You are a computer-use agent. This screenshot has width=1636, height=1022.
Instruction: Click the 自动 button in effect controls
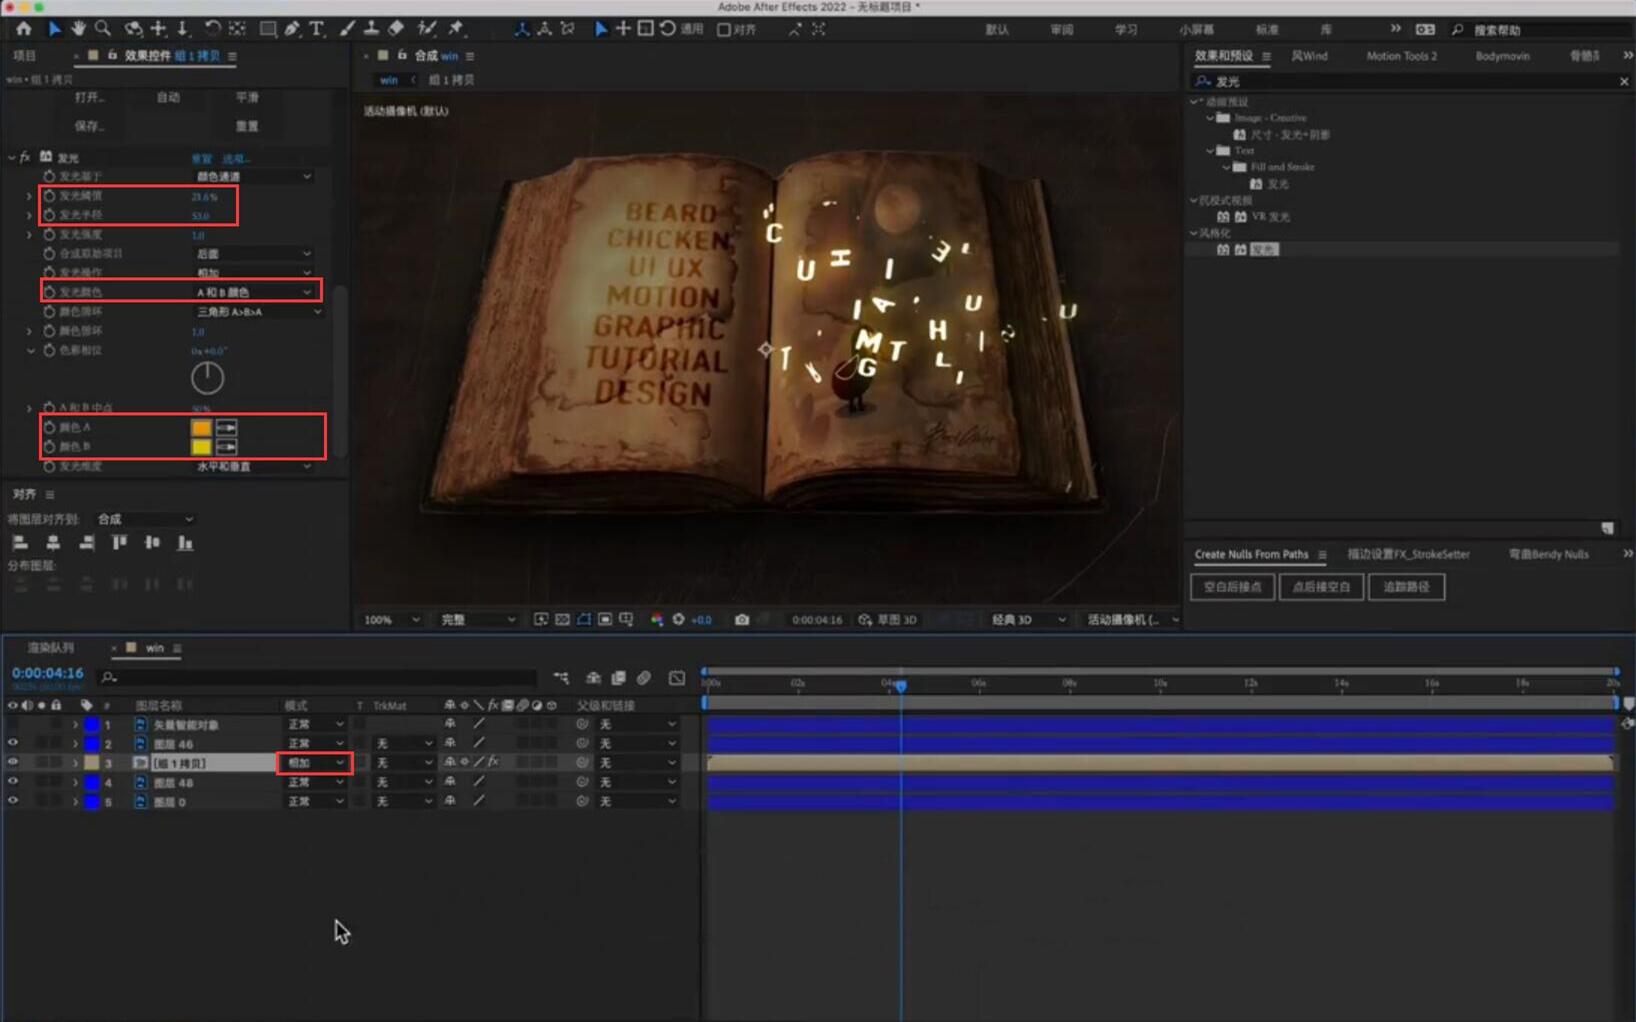[168, 97]
